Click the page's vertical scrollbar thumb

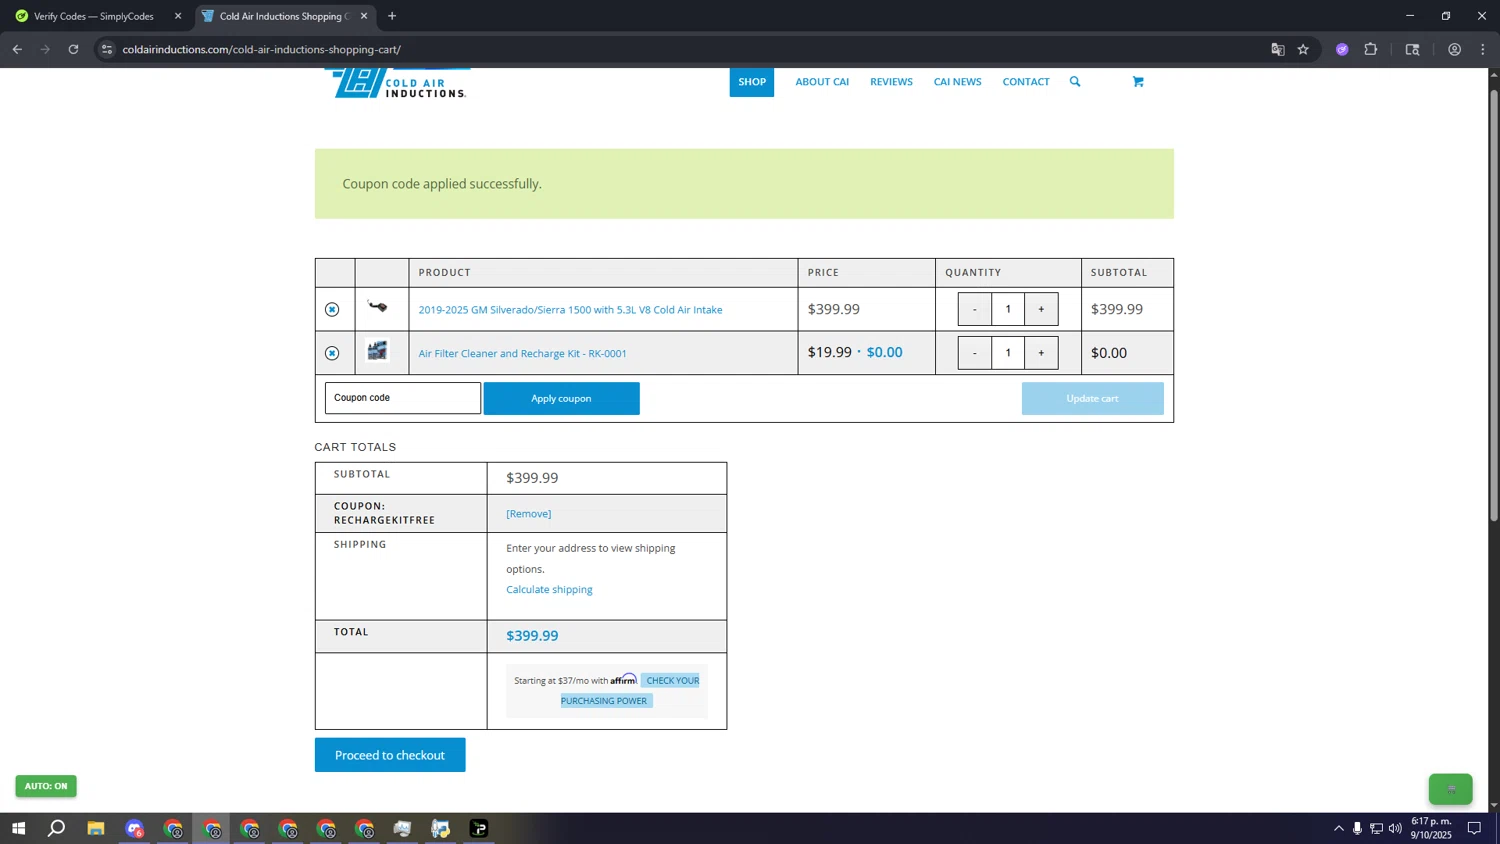[1494, 305]
